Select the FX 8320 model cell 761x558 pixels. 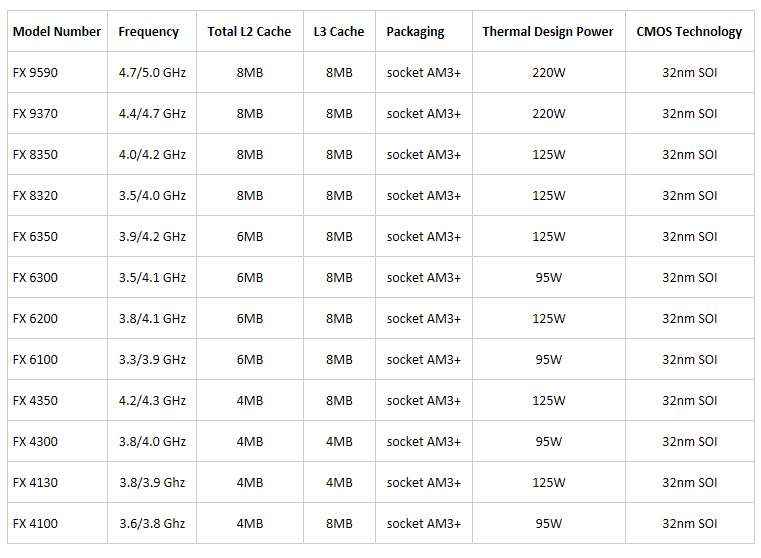coord(35,196)
